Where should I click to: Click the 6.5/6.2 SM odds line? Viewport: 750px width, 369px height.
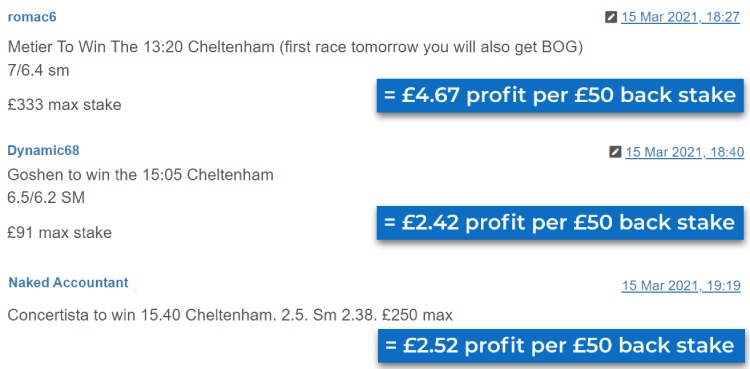tap(46, 197)
